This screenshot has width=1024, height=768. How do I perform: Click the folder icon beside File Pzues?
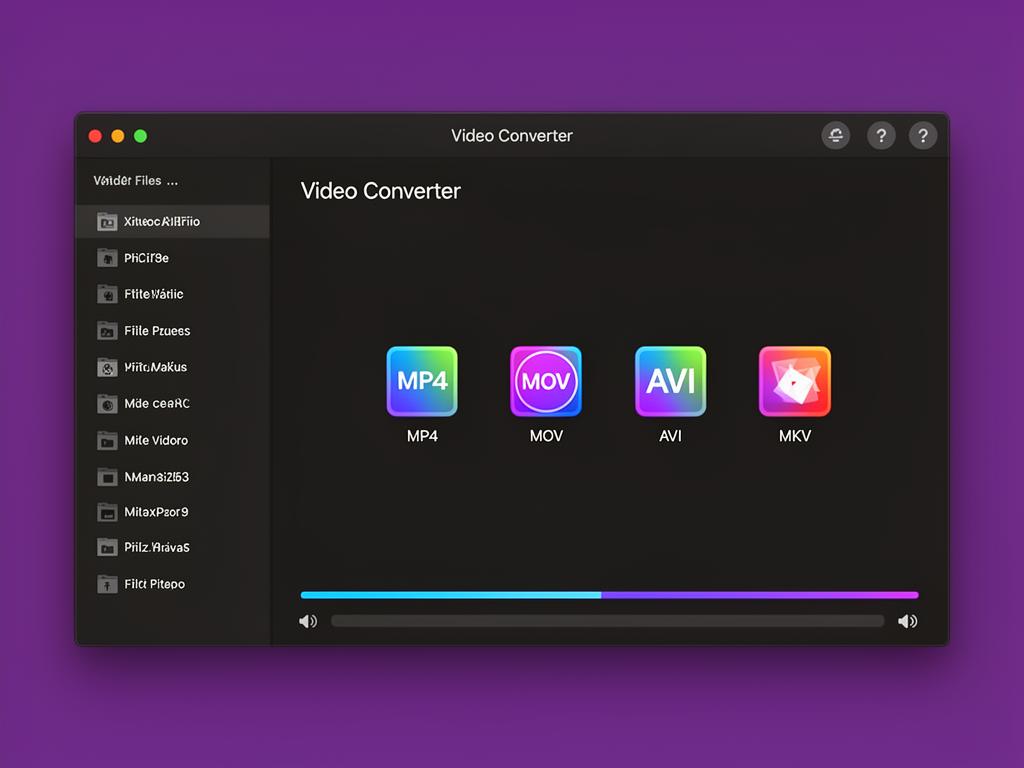click(x=108, y=330)
